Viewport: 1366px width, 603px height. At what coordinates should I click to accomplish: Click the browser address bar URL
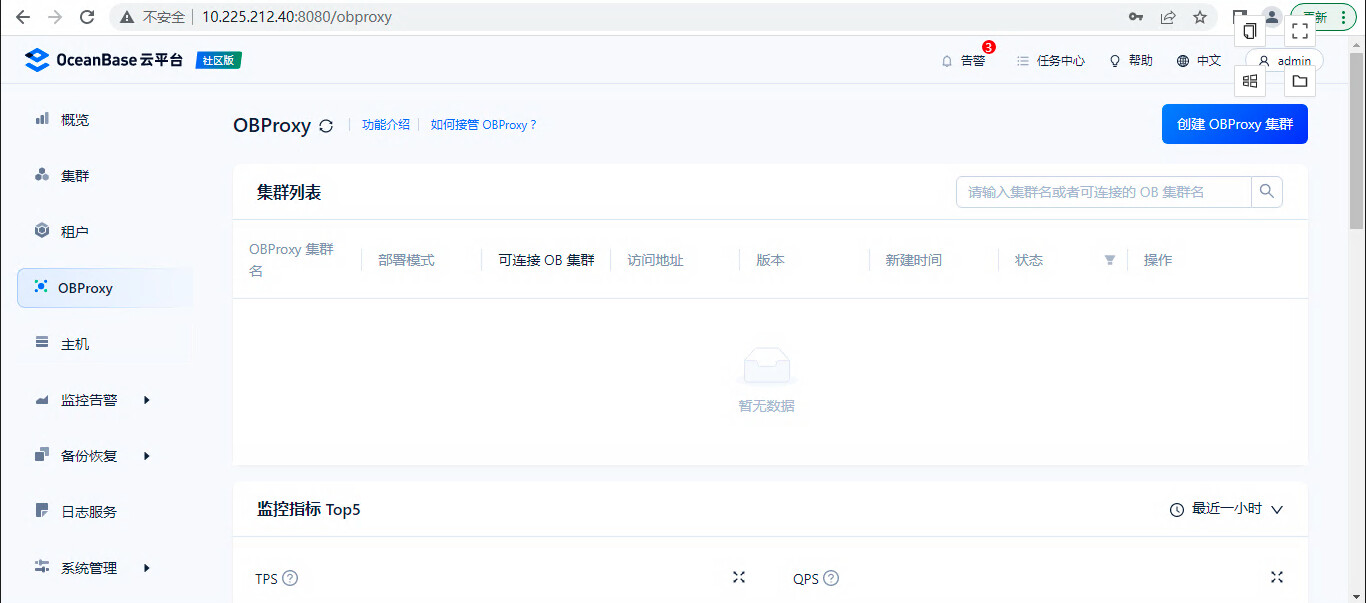(297, 17)
